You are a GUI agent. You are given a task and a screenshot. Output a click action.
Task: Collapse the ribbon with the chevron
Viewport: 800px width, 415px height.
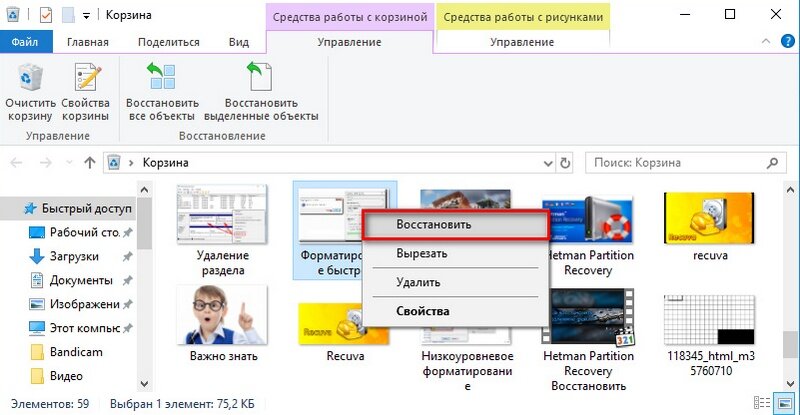[x=765, y=41]
